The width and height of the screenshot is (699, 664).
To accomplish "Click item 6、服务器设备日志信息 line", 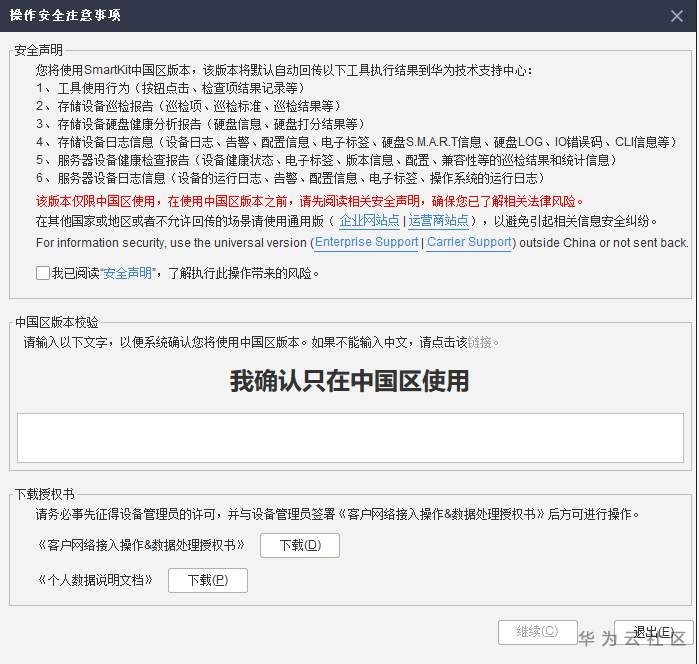I will point(290,178).
